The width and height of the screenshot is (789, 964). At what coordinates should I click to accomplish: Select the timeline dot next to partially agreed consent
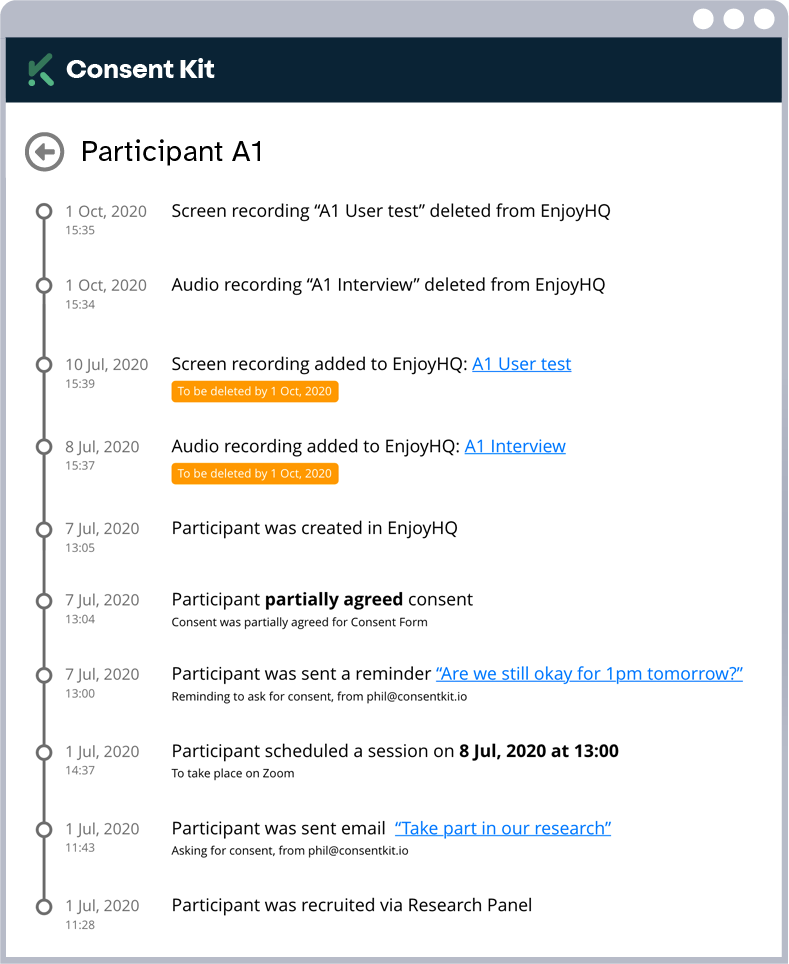(x=43, y=600)
